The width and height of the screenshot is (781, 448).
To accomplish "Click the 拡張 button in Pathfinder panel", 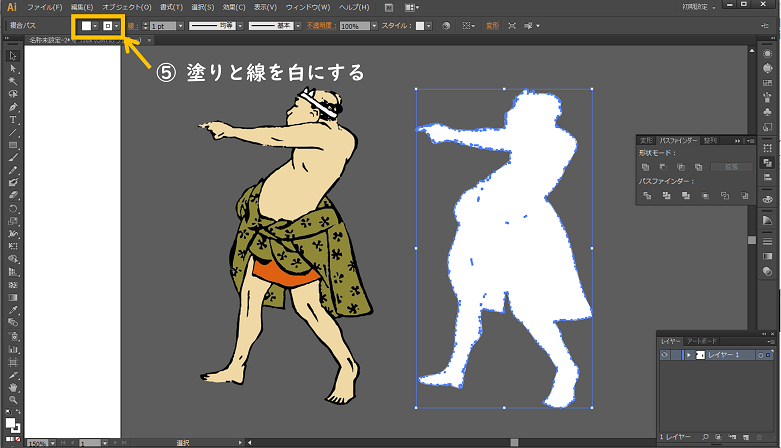I will (731, 167).
